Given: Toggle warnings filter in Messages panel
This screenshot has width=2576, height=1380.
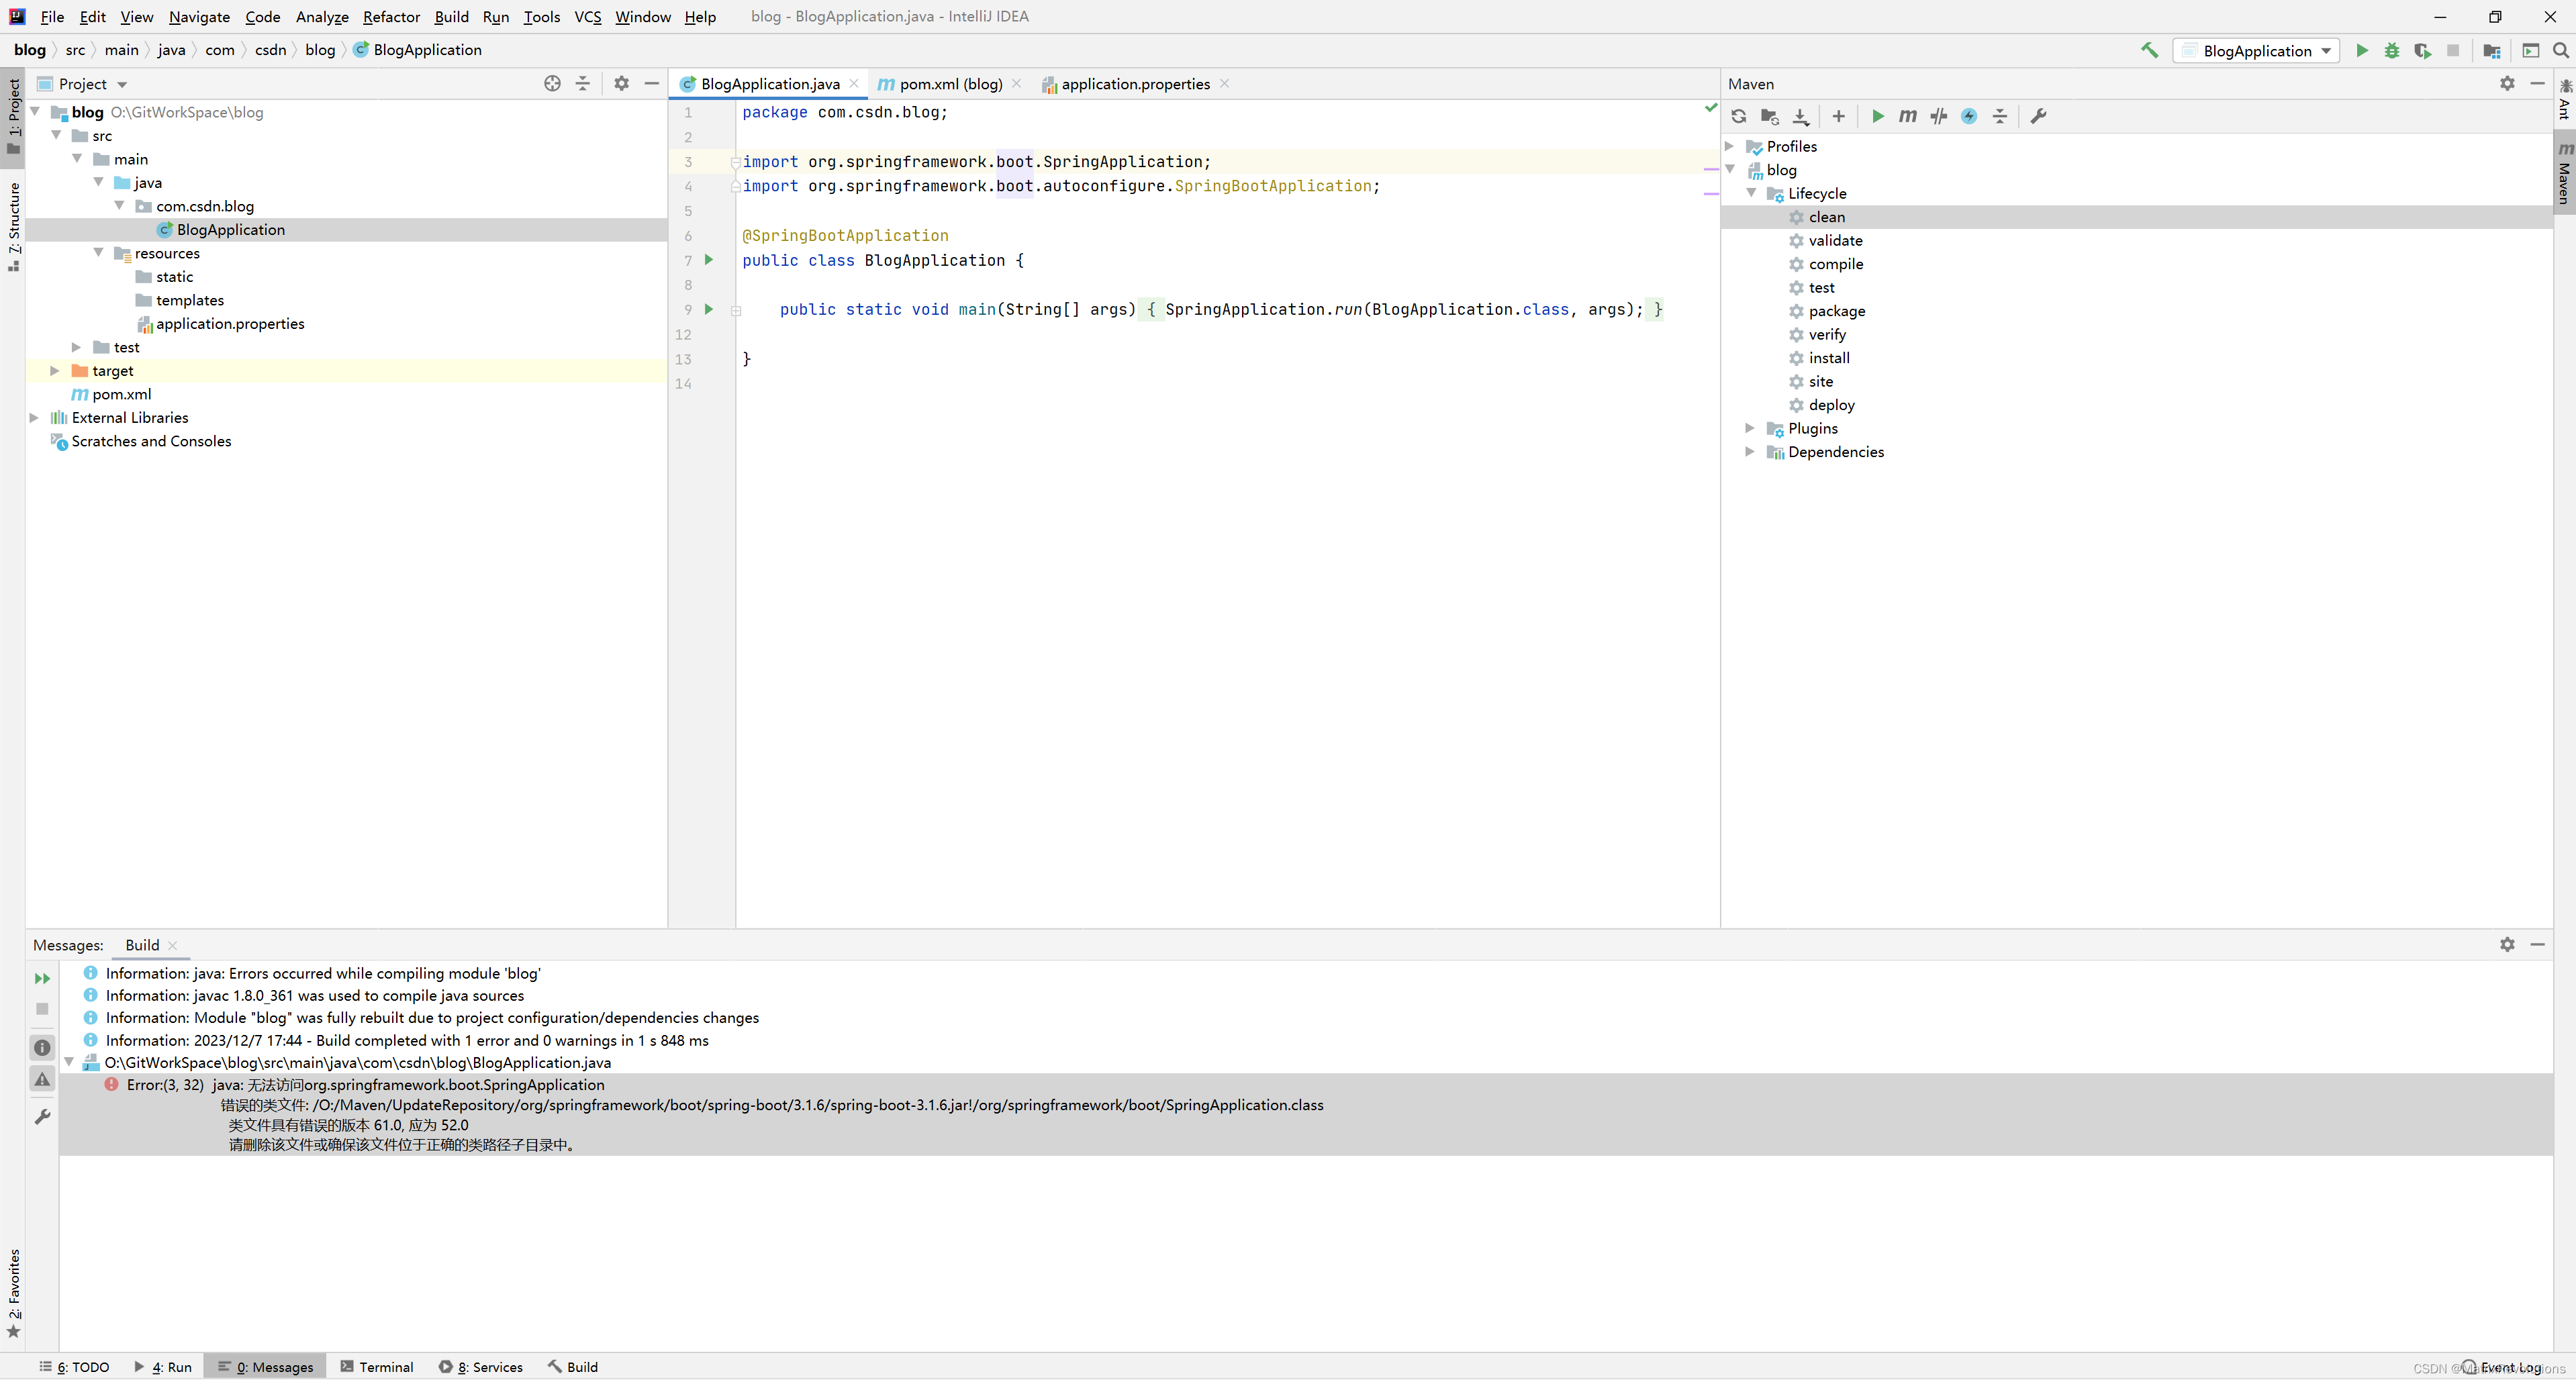Looking at the screenshot, I should click(42, 1079).
